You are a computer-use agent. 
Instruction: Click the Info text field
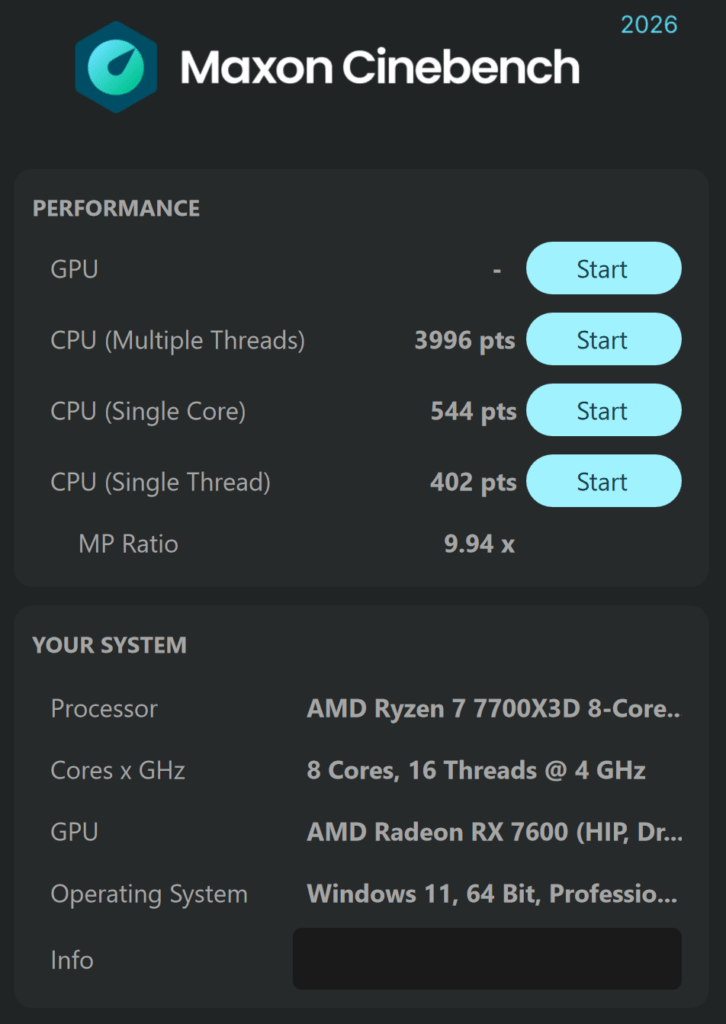487,959
